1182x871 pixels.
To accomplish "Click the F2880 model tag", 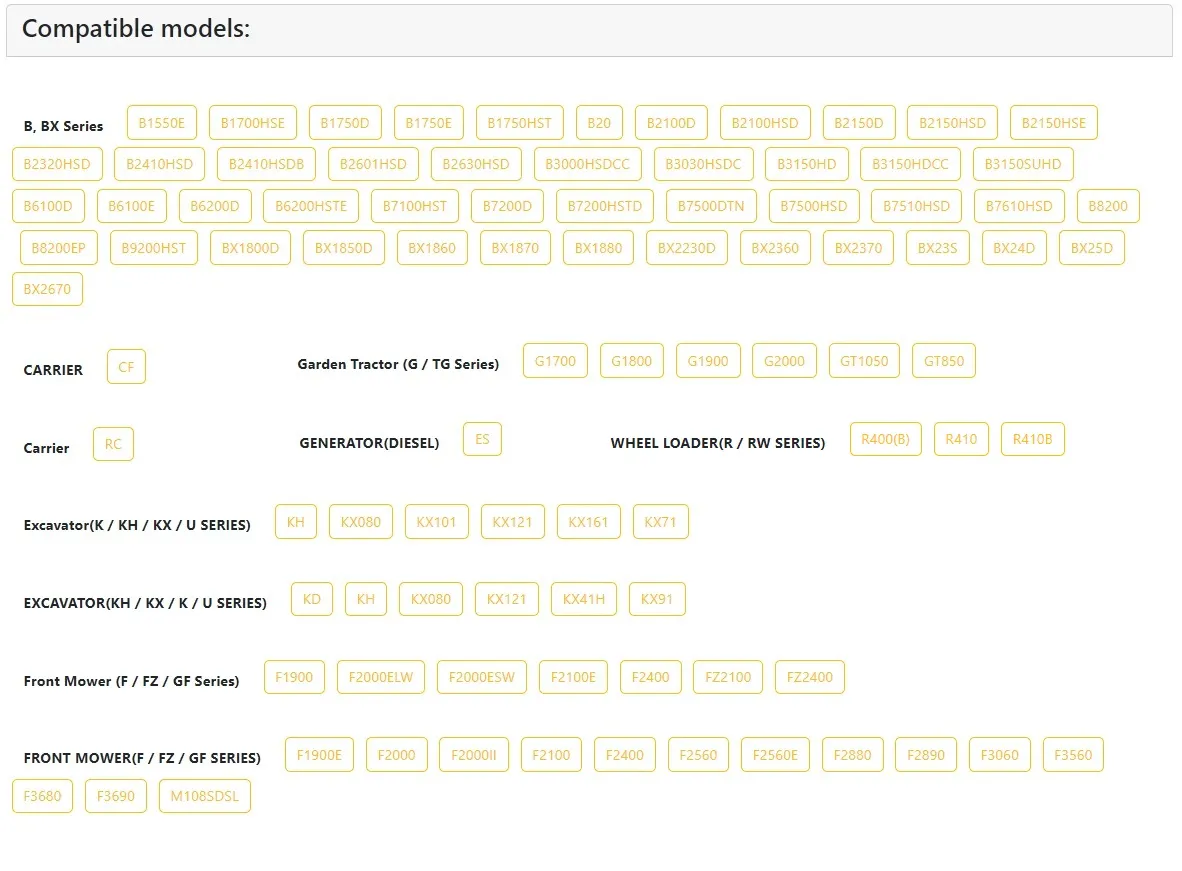I will click(x=852, y=755).
